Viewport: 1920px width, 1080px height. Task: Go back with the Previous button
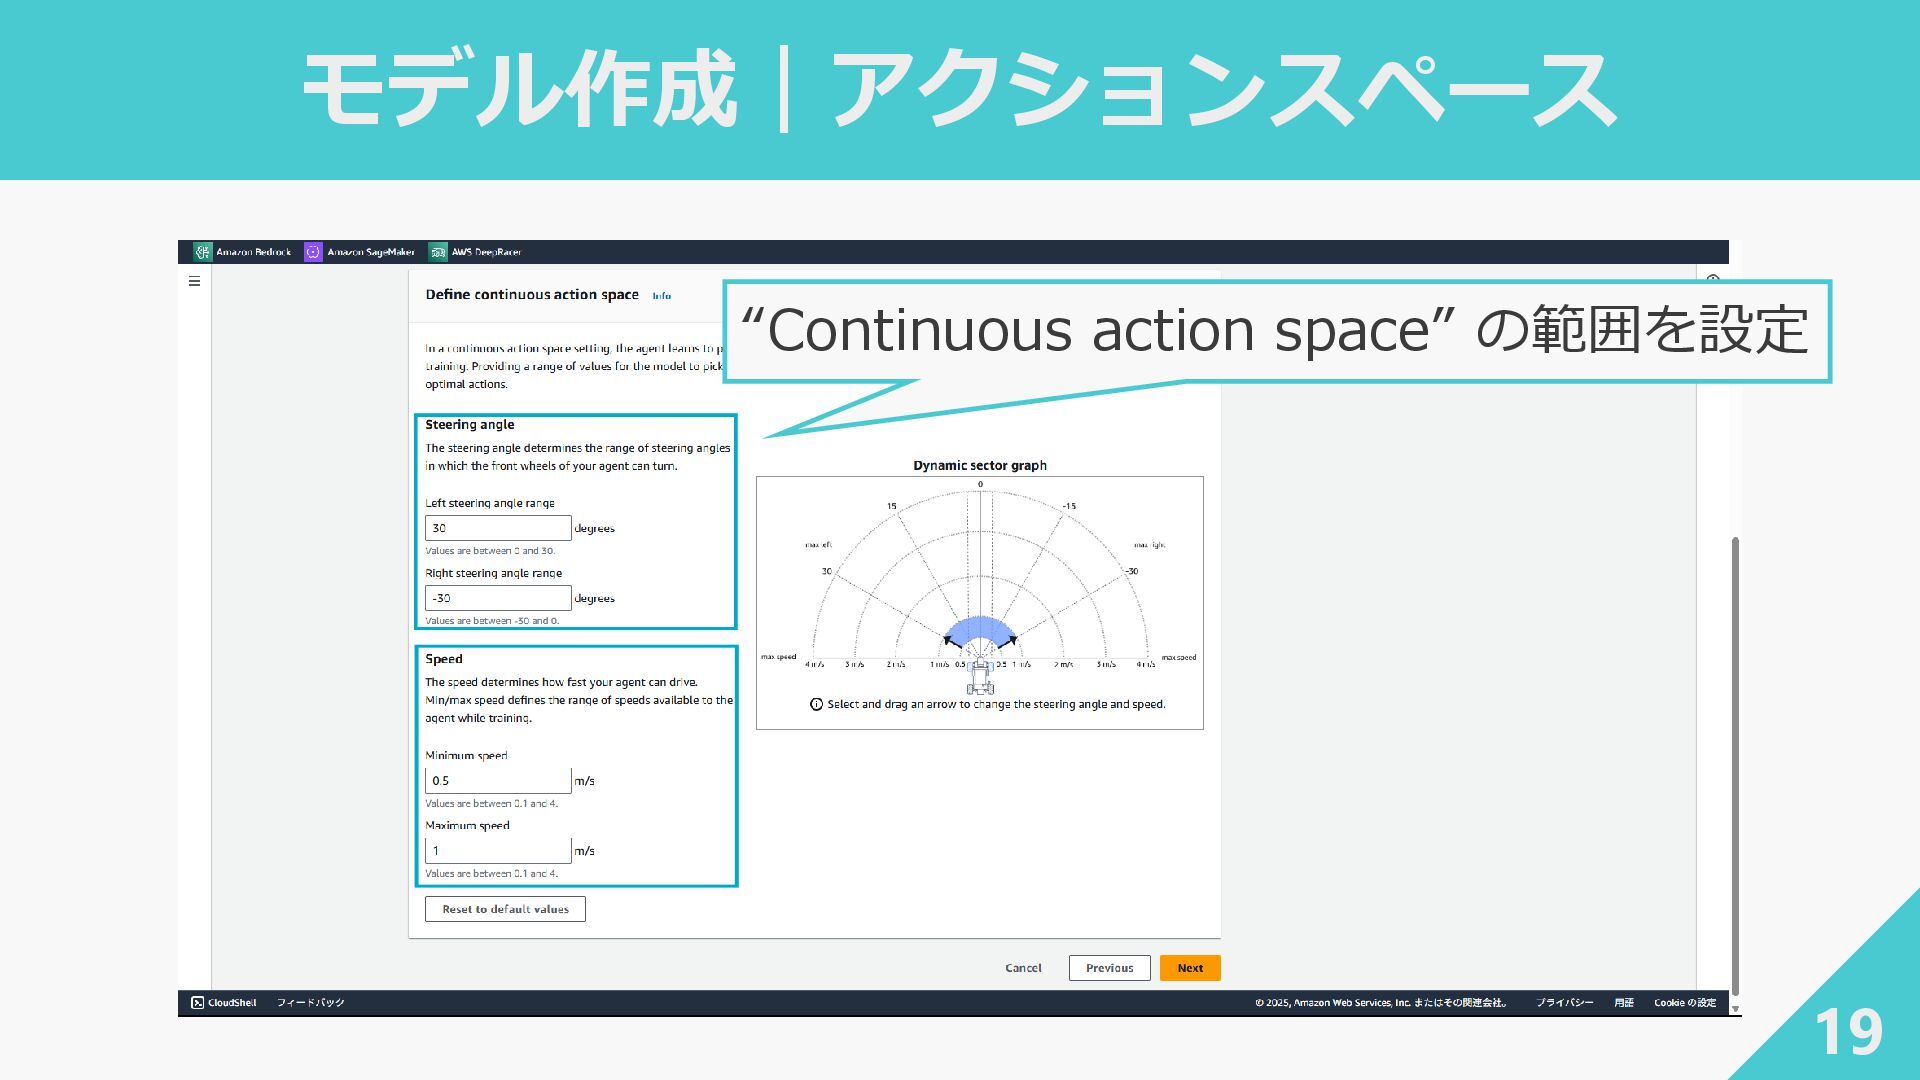1109,968
